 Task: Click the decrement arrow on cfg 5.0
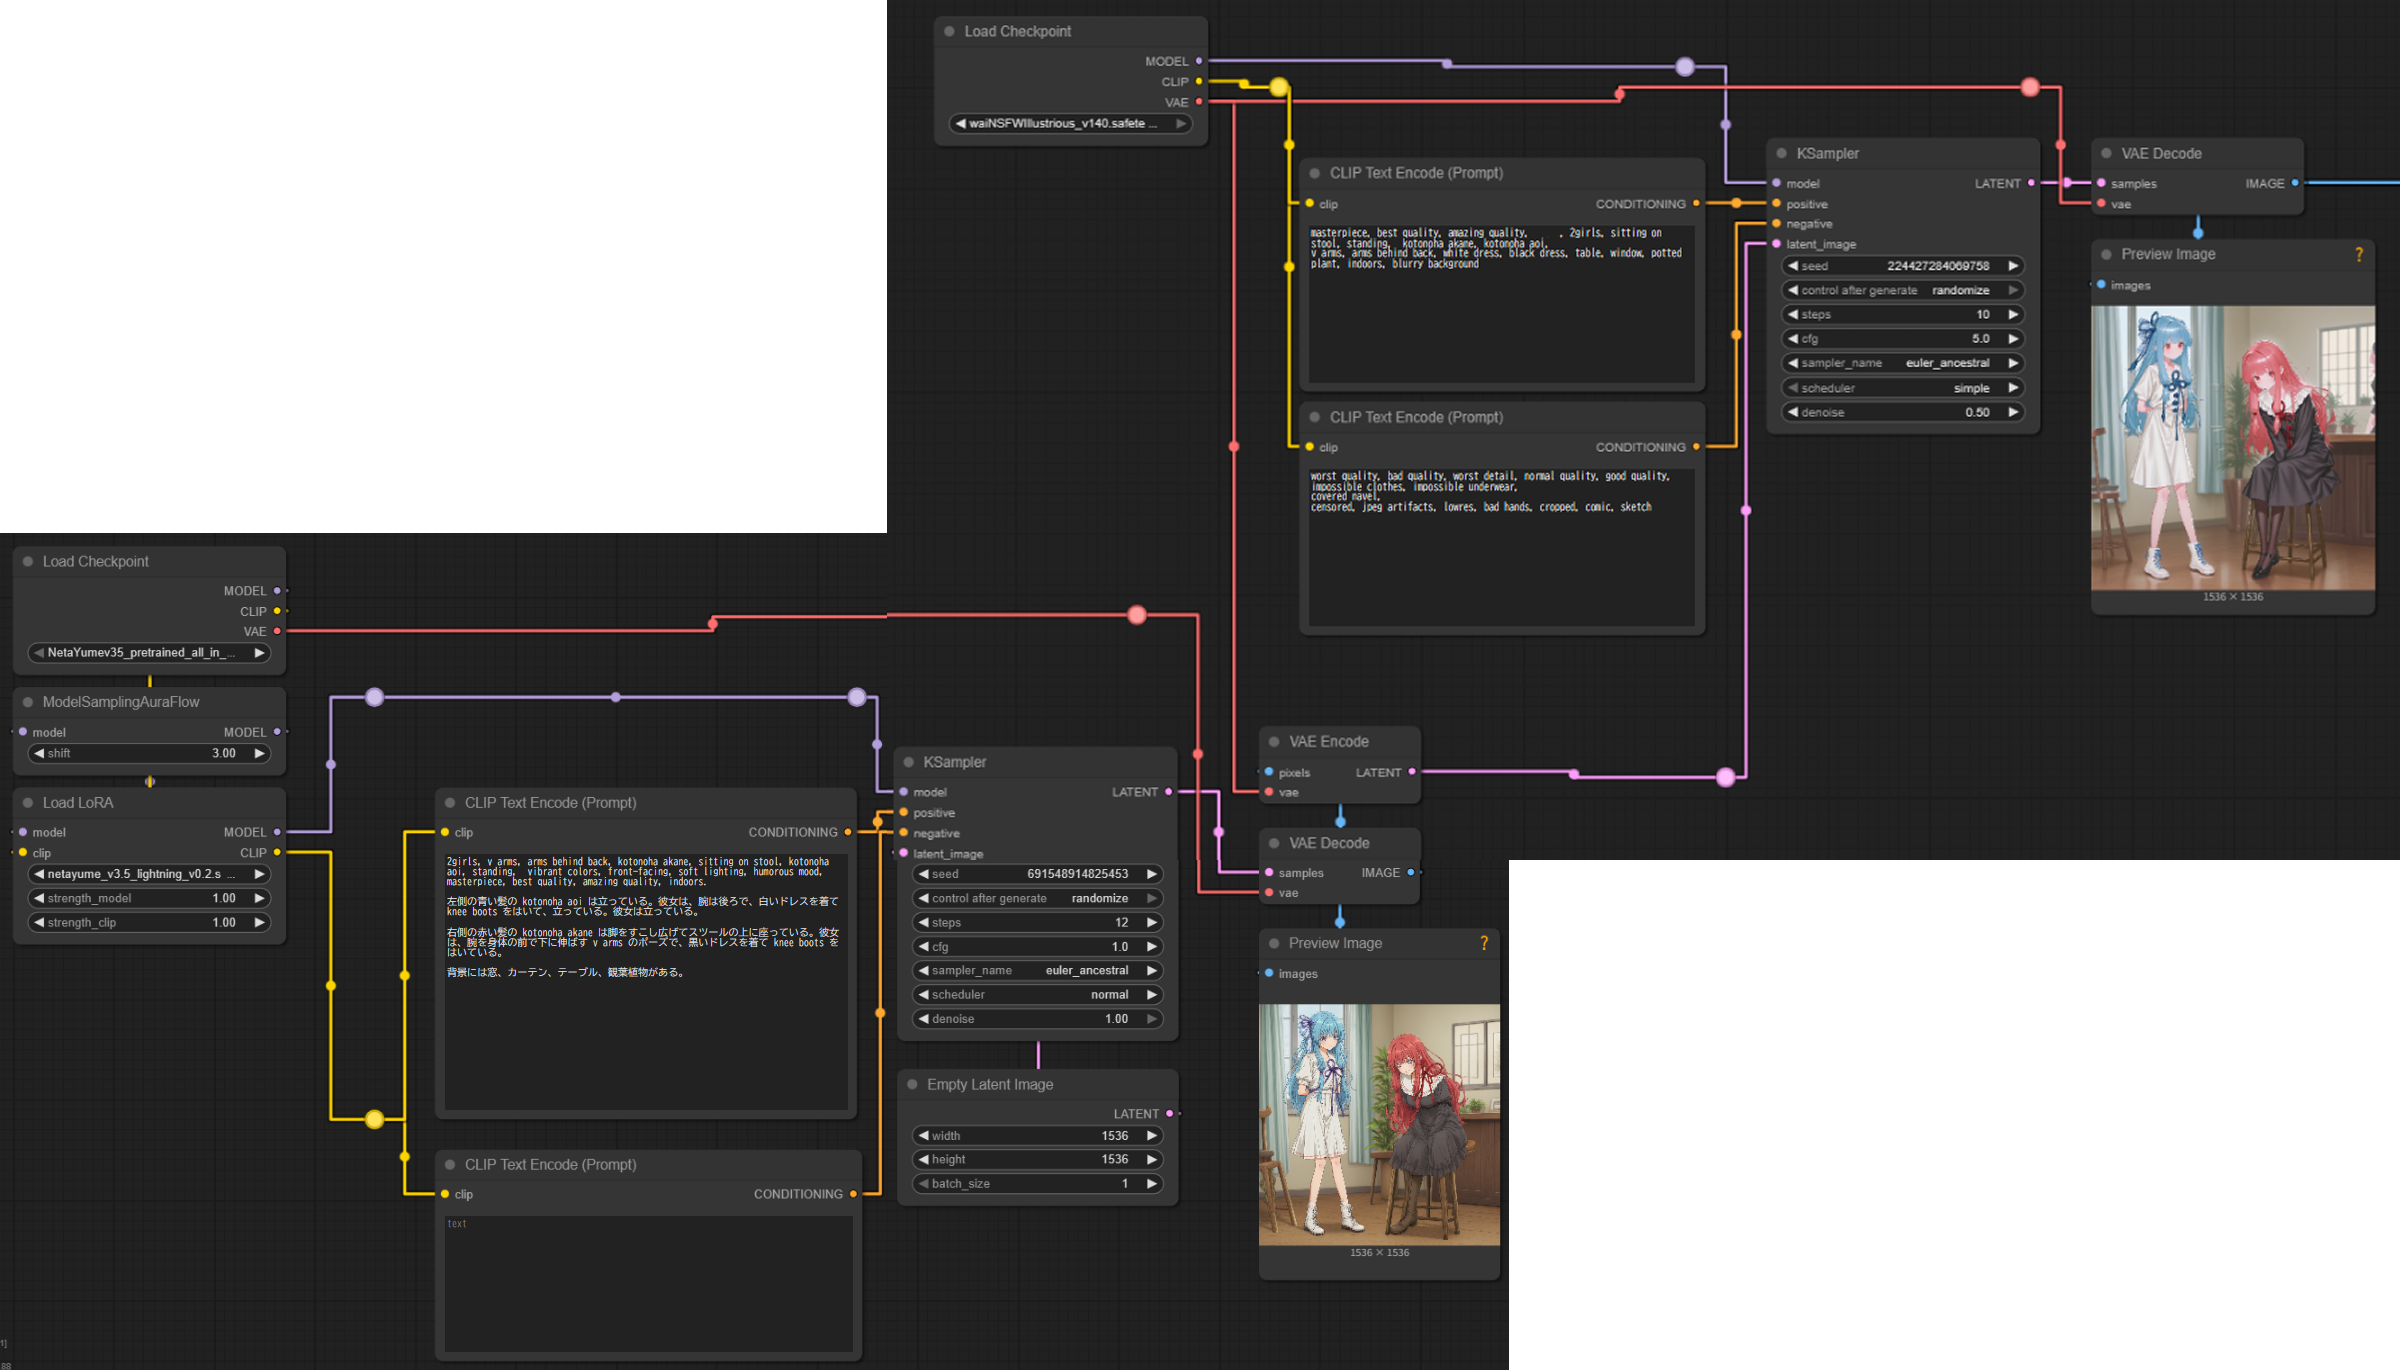(x=1793, y=339)
